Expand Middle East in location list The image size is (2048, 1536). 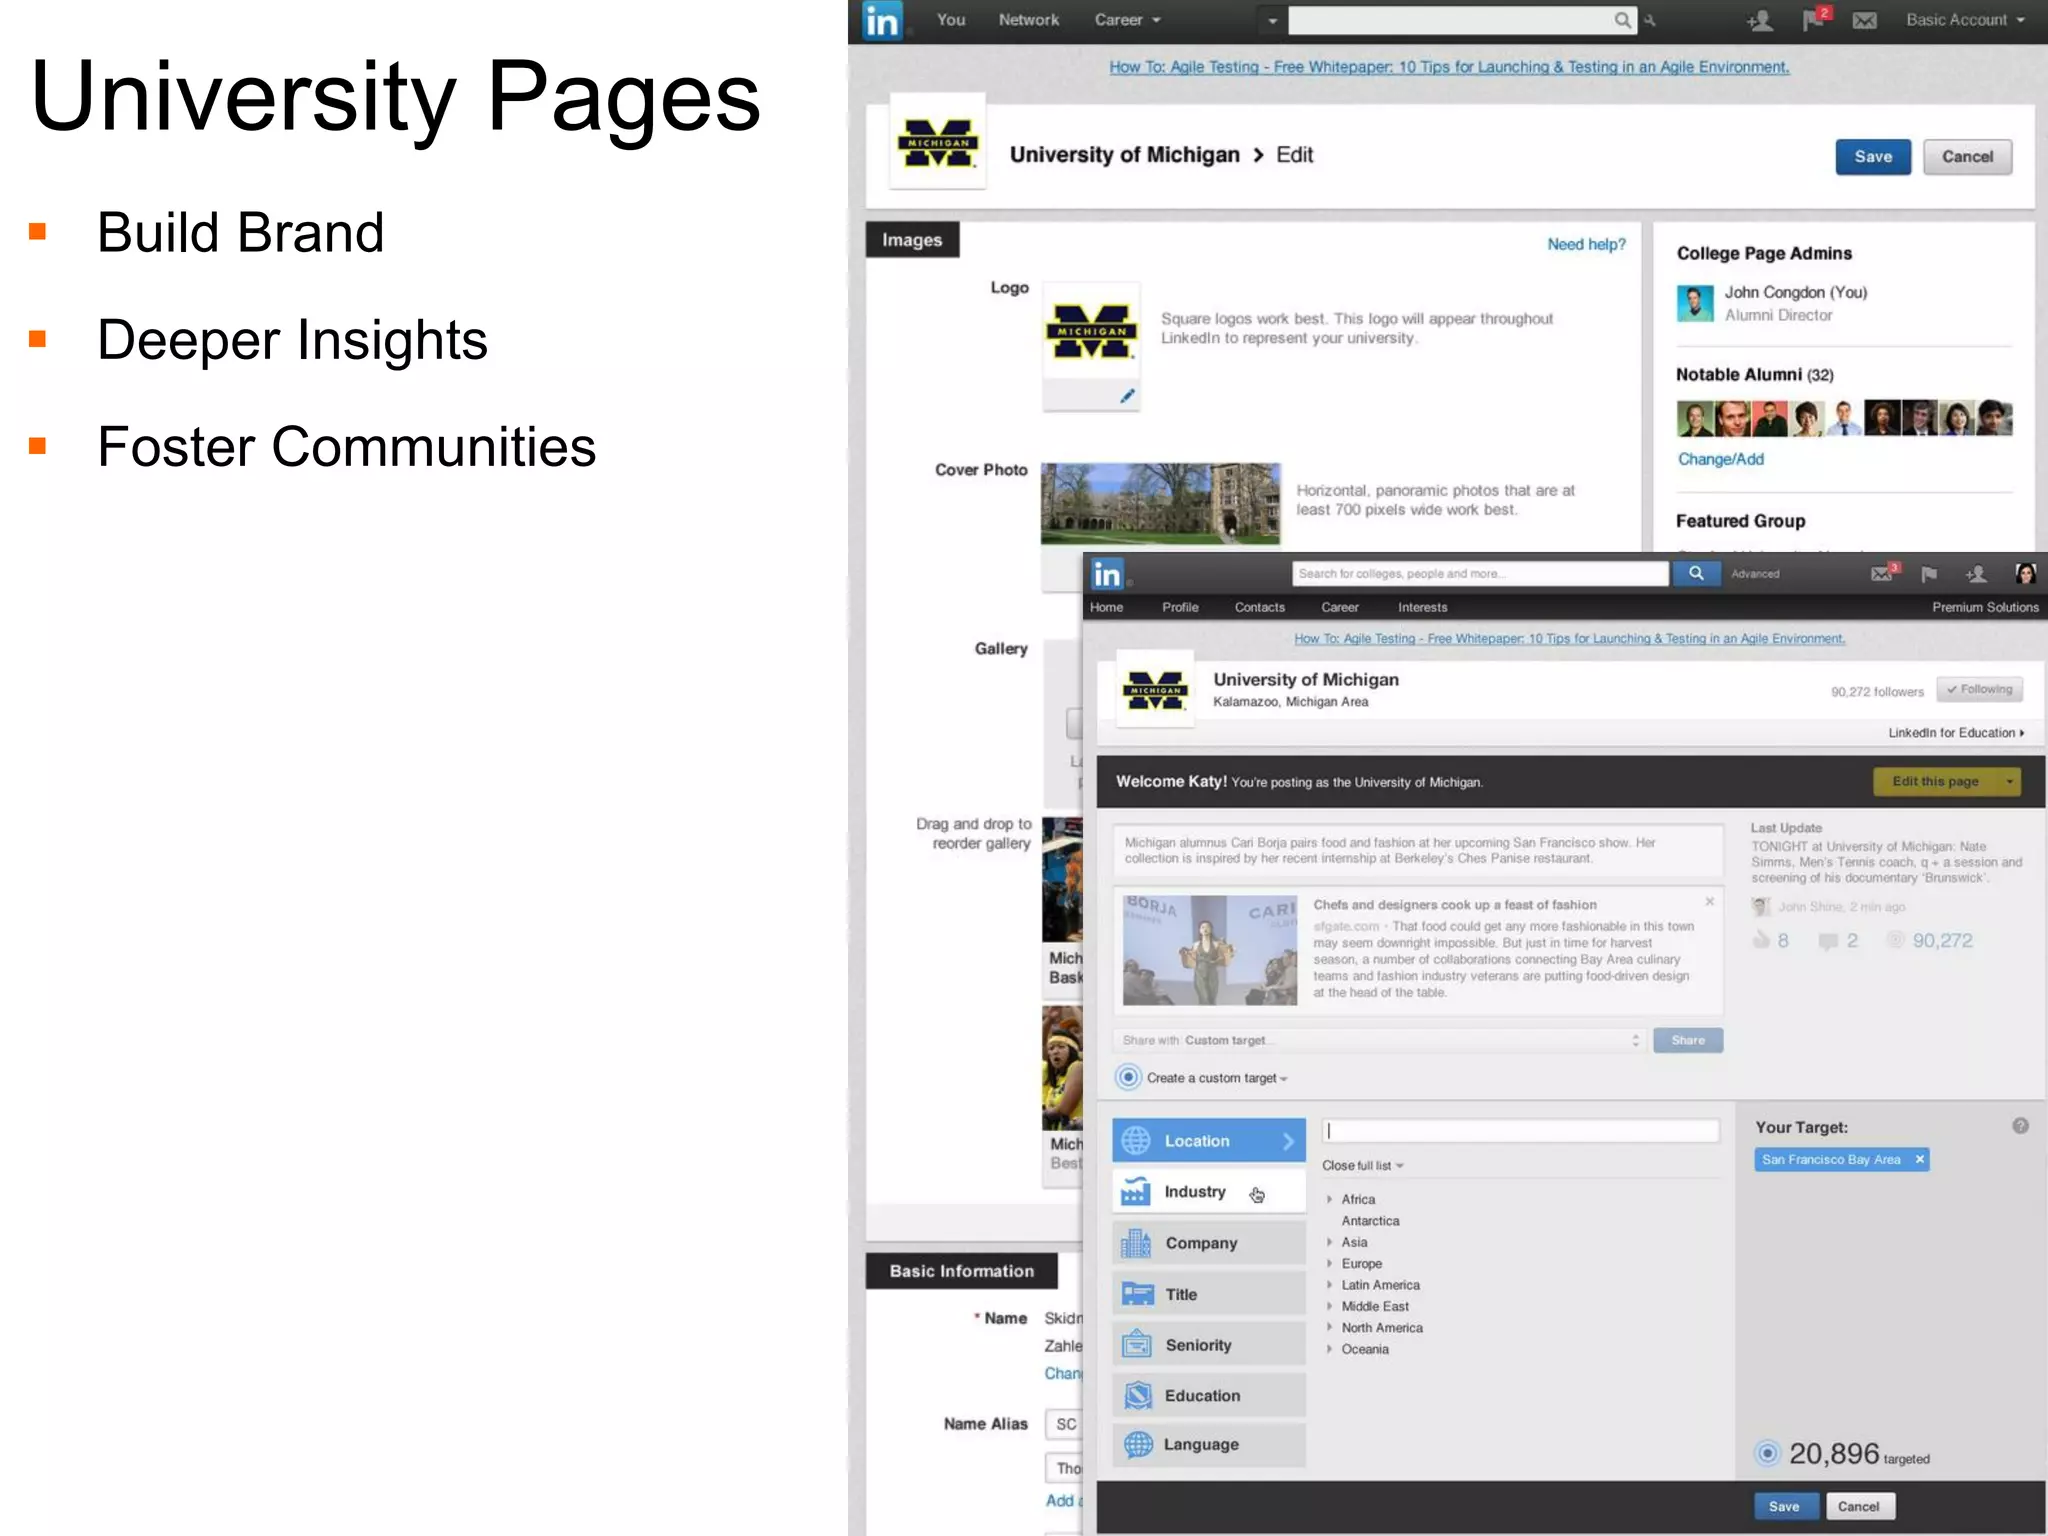coord(1330,1306)
